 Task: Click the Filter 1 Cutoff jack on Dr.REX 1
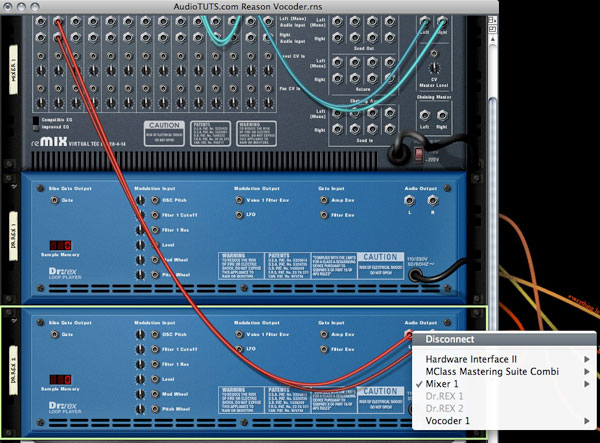point(155,215)
